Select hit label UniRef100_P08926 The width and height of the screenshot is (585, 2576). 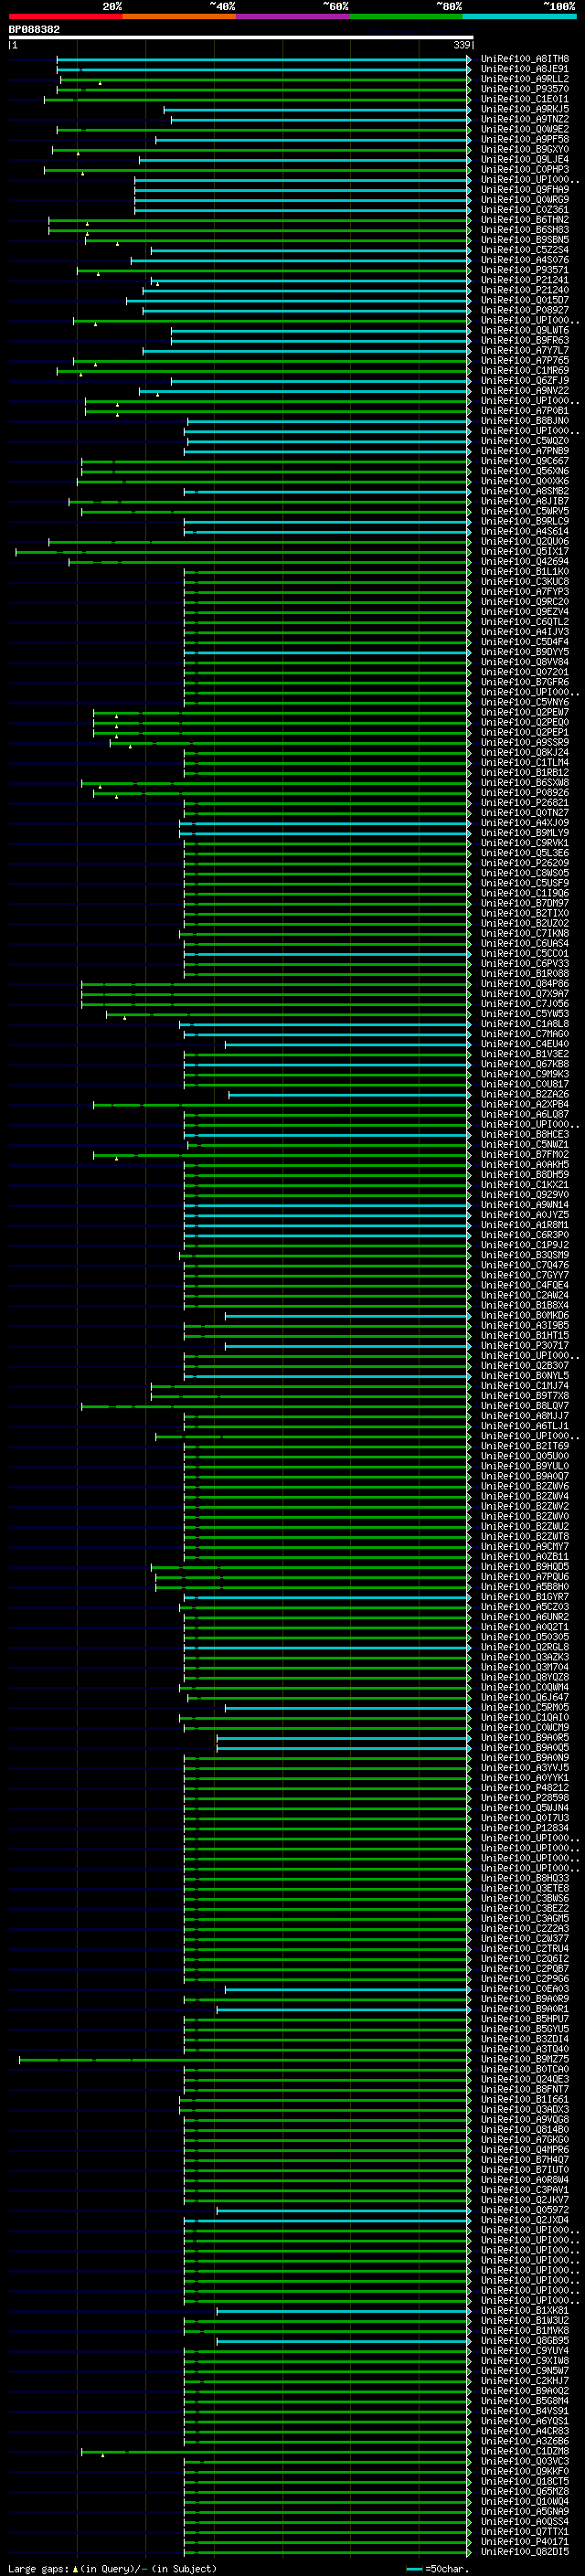coord(524,793)
